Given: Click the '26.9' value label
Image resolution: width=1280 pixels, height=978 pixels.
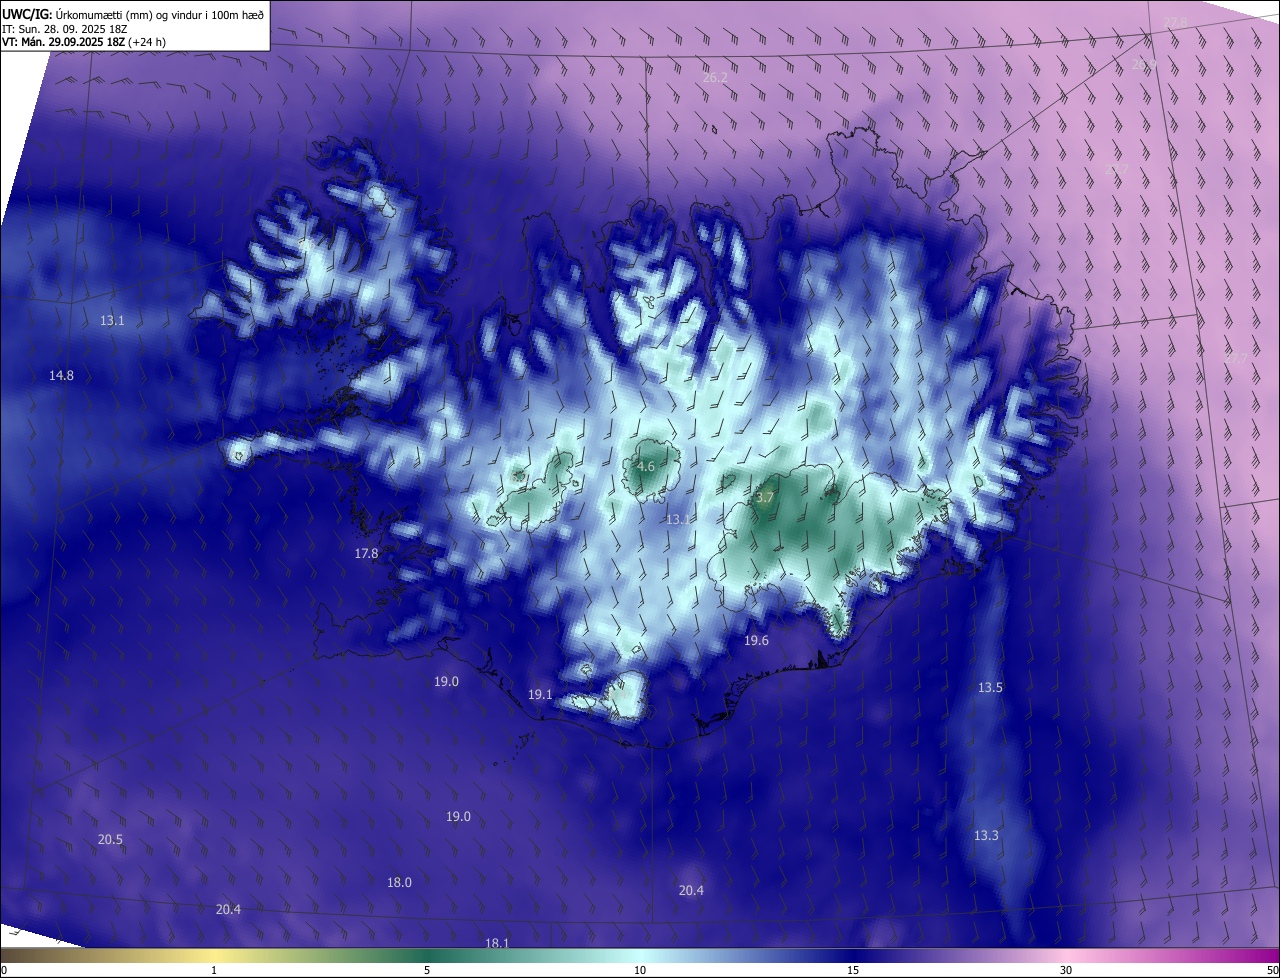Looking at the screenshot, I should (x=1144, y=64).
